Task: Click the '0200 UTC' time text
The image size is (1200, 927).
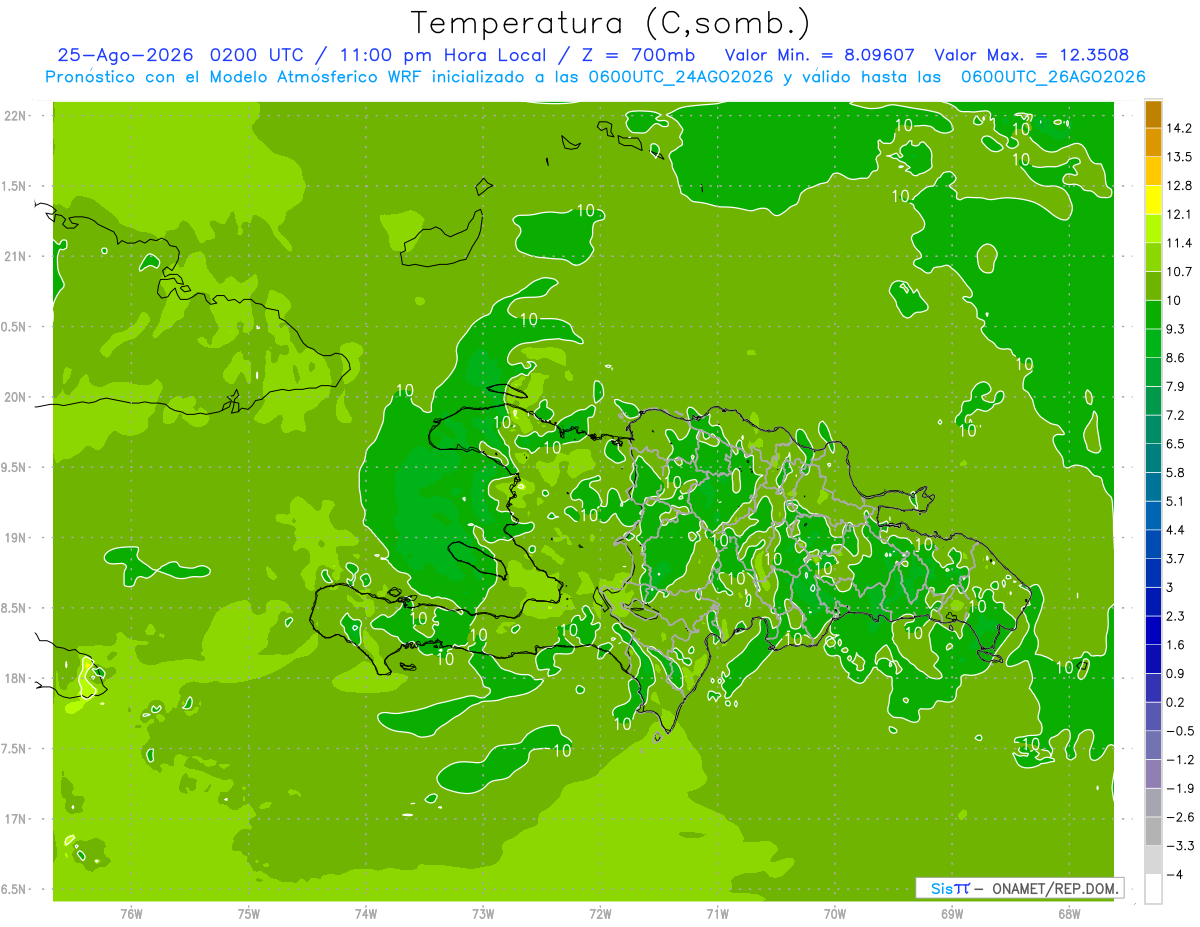Action: coord(256,55)
